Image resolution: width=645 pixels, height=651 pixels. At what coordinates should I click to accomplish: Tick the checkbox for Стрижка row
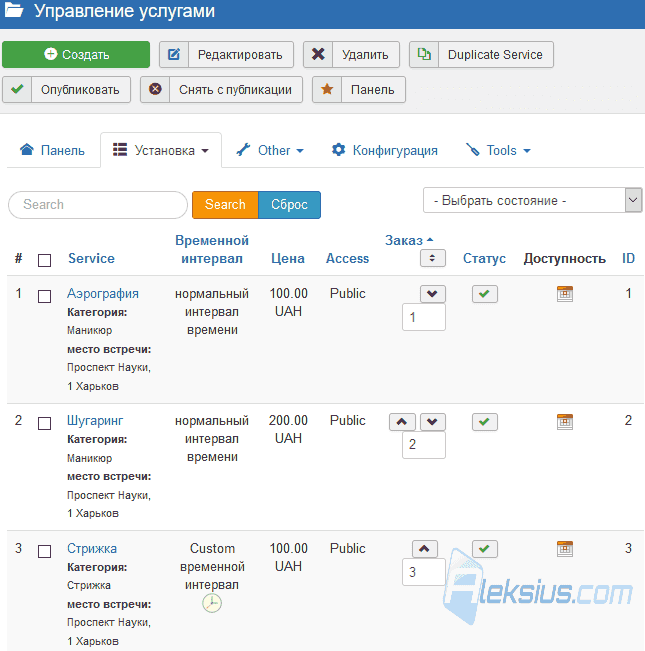tap(44, 551)
